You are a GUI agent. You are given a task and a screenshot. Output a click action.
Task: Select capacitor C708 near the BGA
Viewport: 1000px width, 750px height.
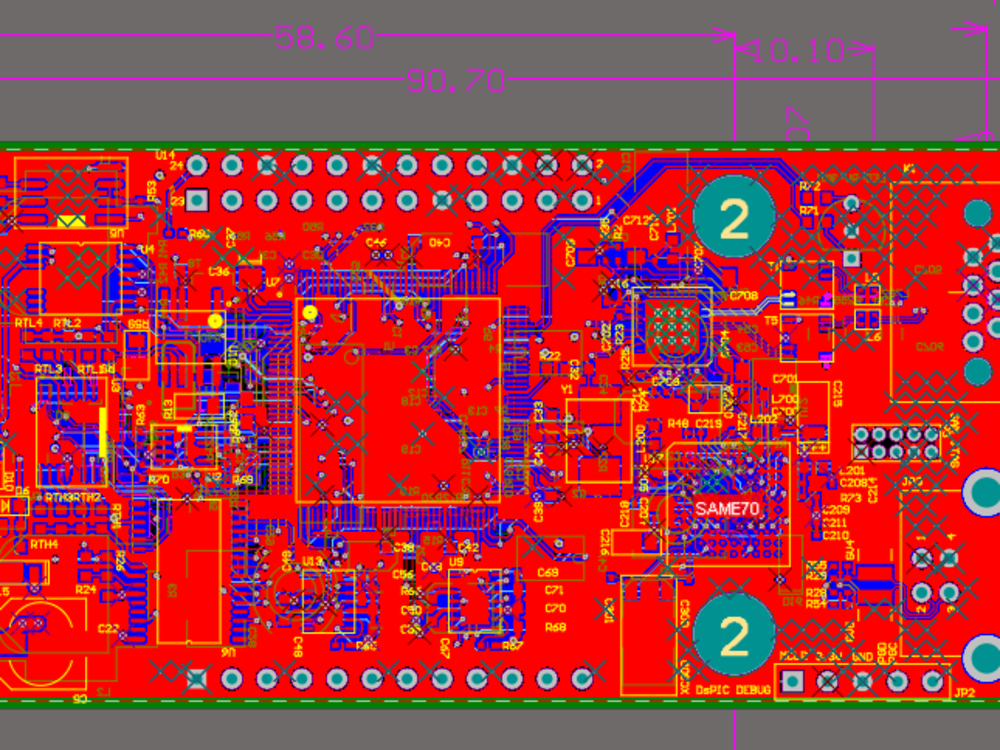click(x=742, y=295)
